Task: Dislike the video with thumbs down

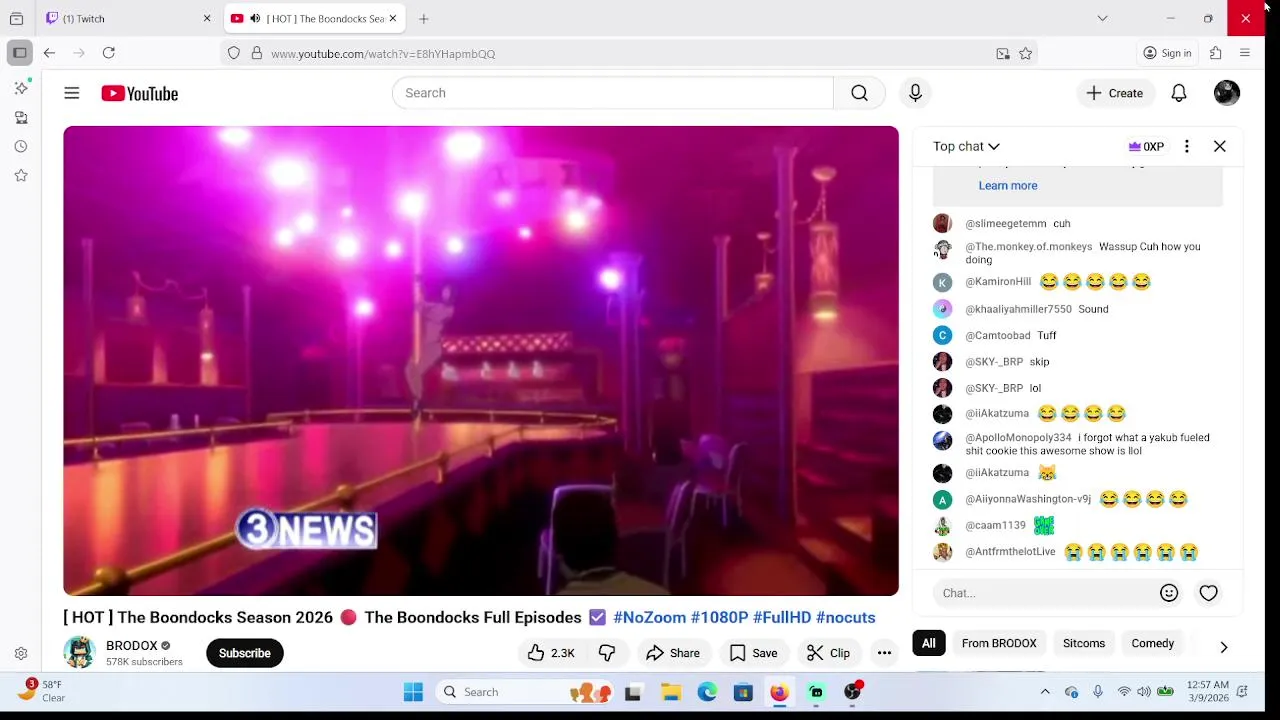Action: click(x=607, y=653)
